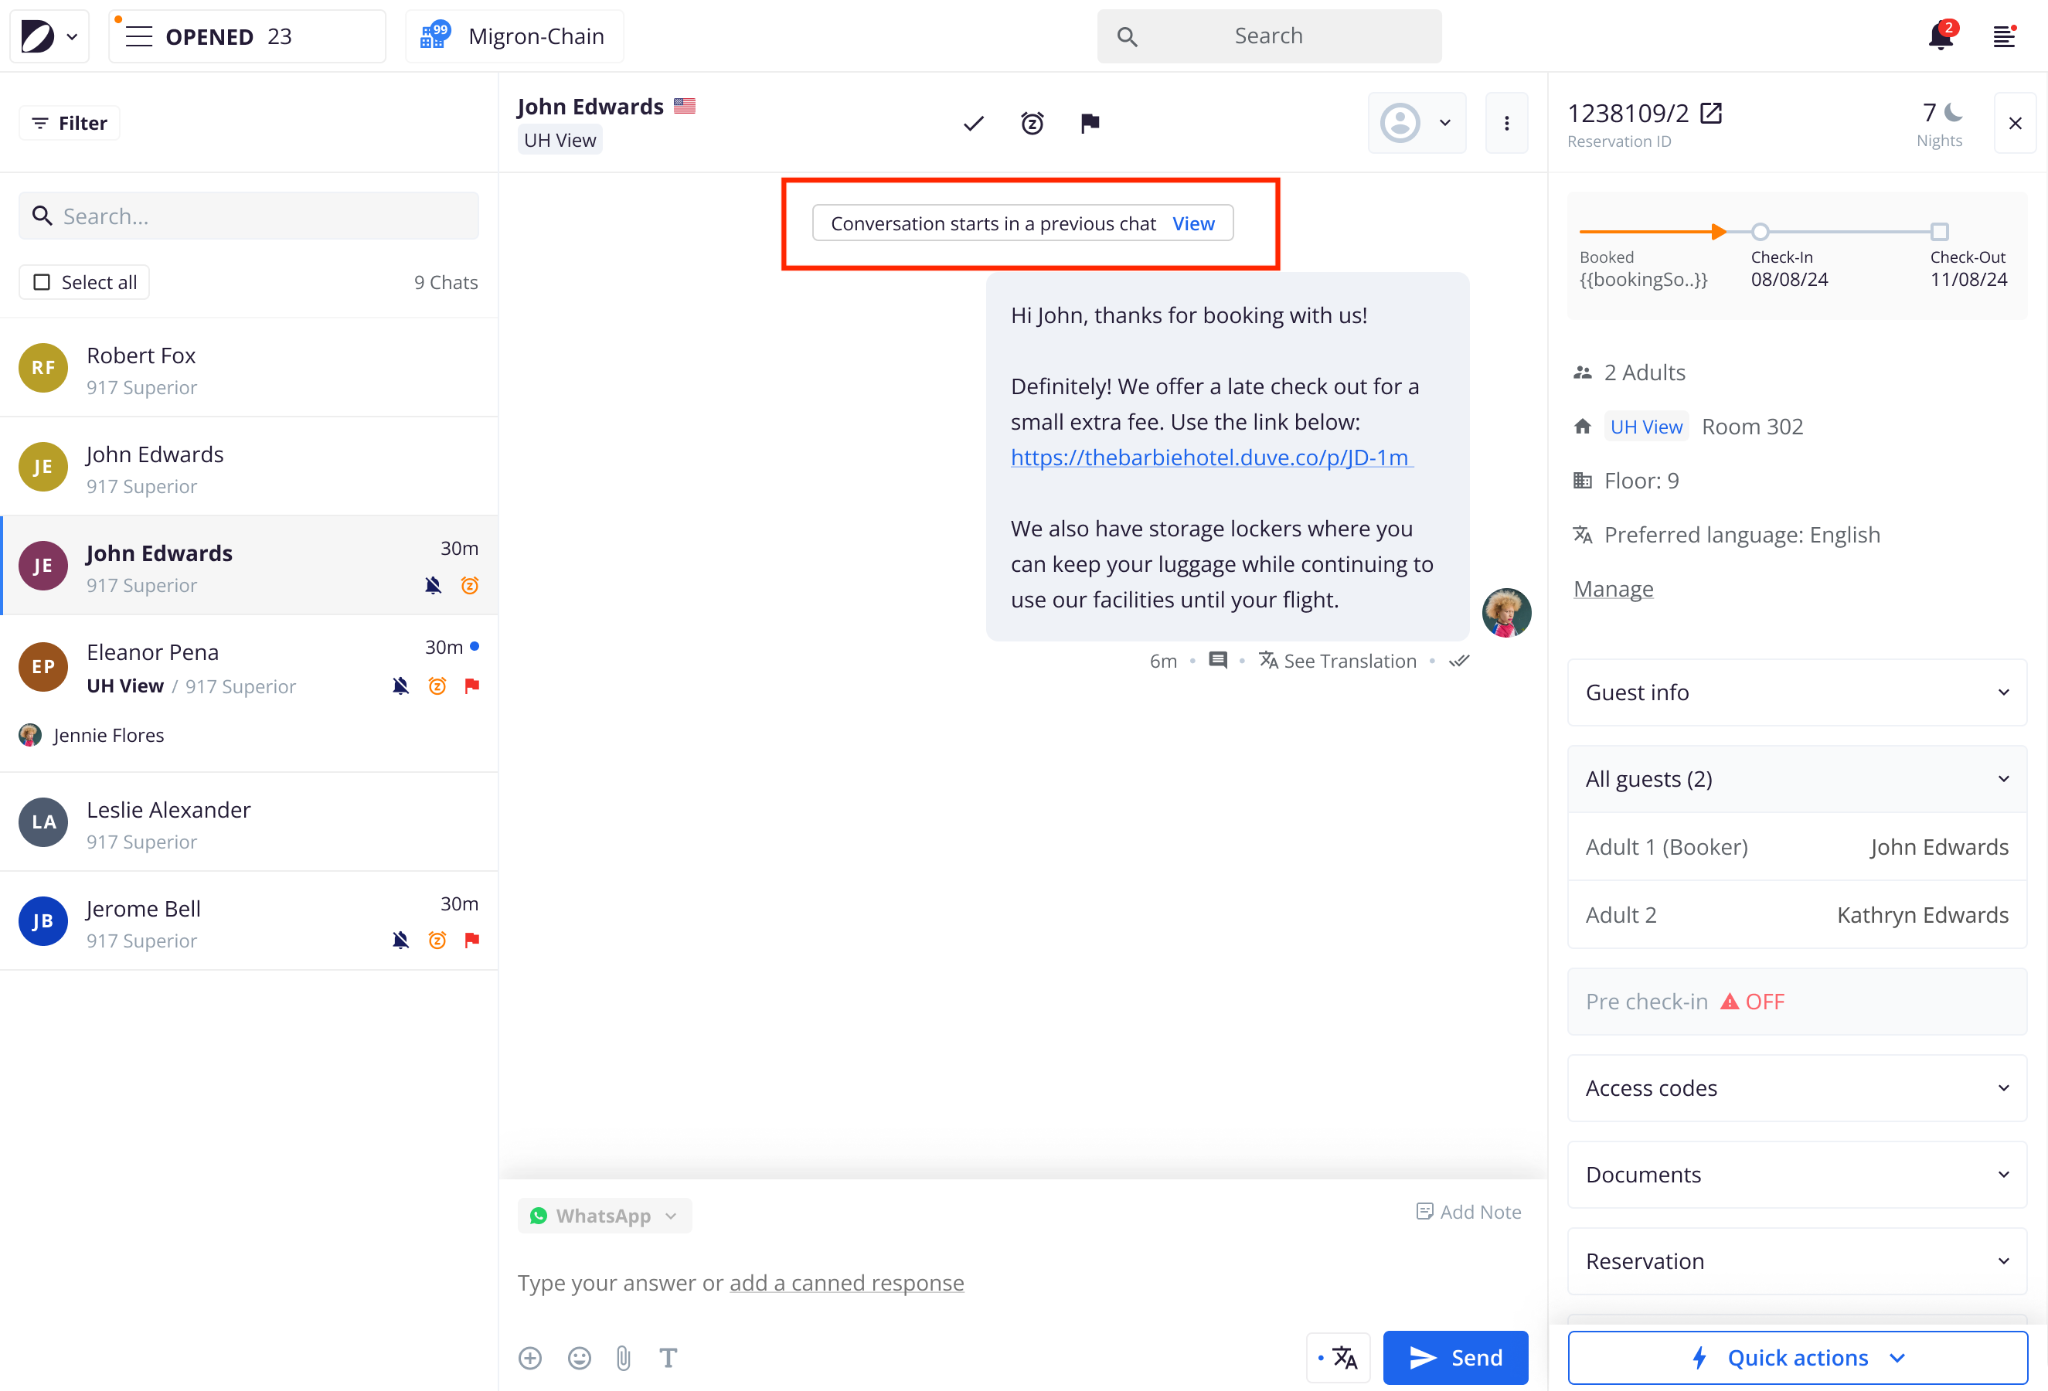Click the Check-In timeline marker
Screen dimensions: 2048x1391
(x=1760, y=232)
